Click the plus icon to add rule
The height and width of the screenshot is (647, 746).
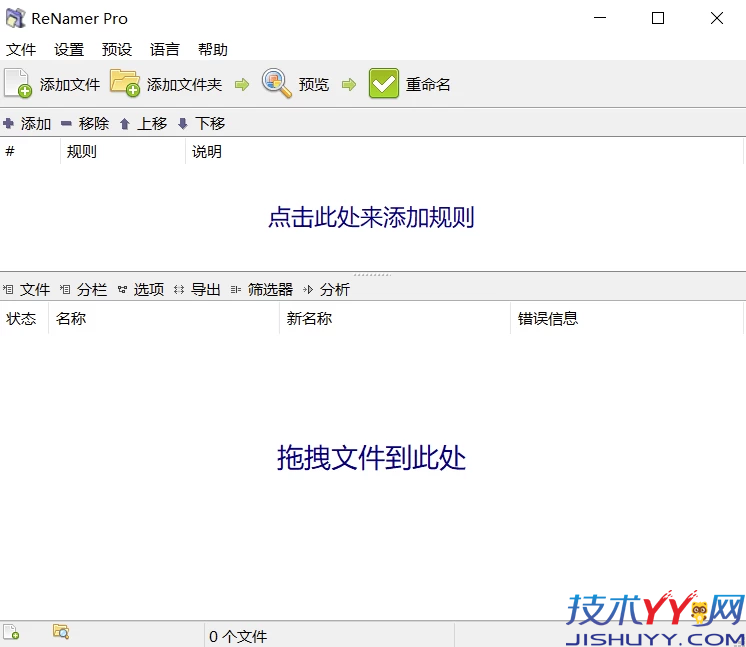click(x=8, y=124)
